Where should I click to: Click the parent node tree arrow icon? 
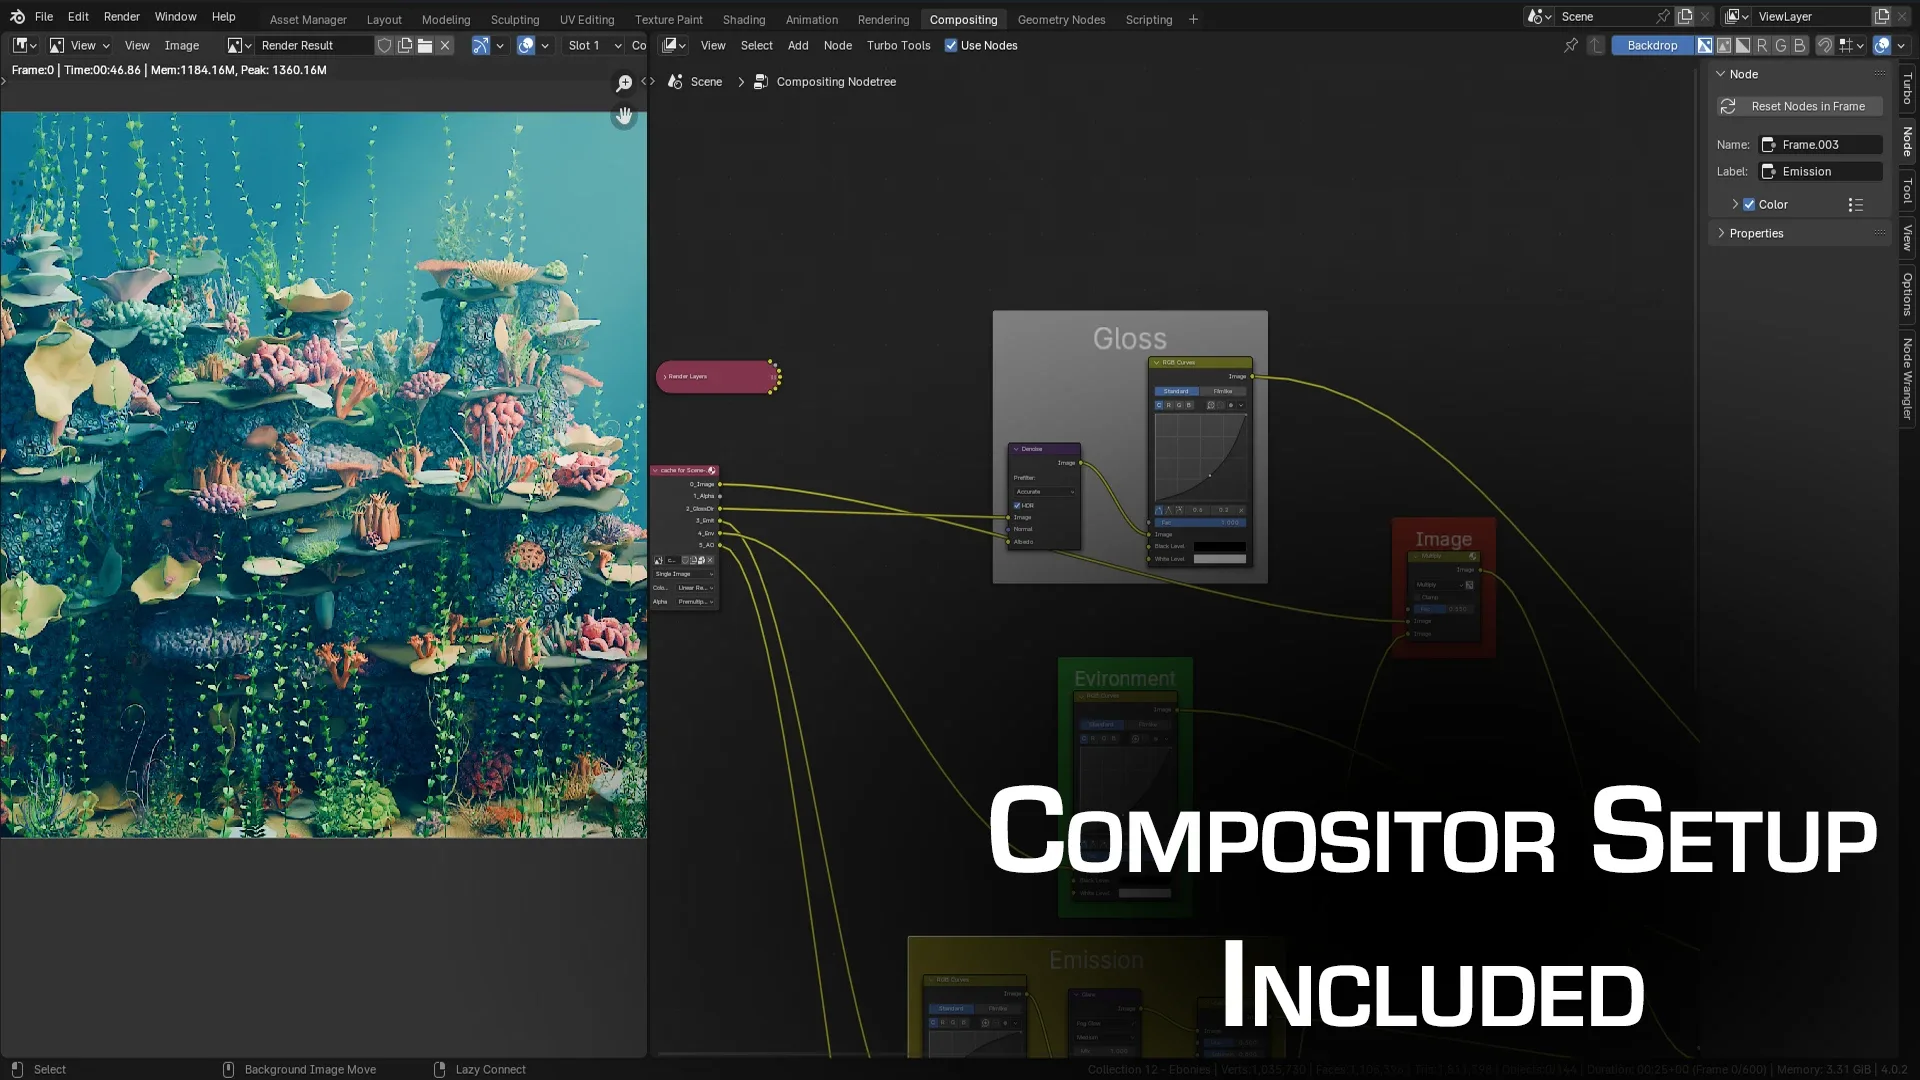[1596, 45]
